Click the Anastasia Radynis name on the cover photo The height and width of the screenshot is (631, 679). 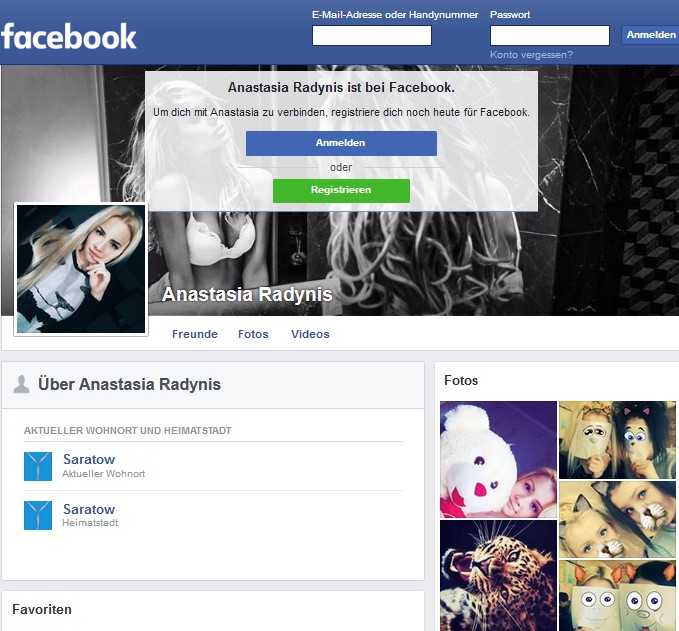247,294
